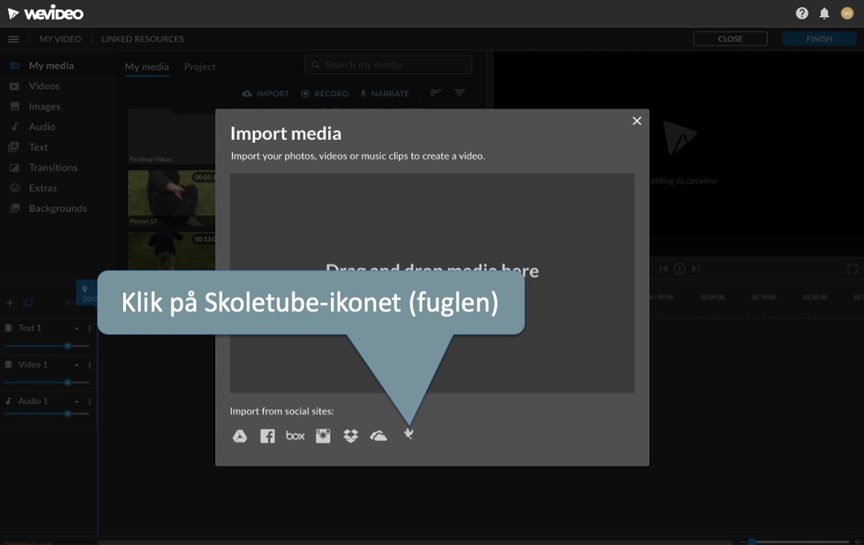Switch to the Project tab
The image size is (864, 545).
pyautogui.click(x=199, y=67)
